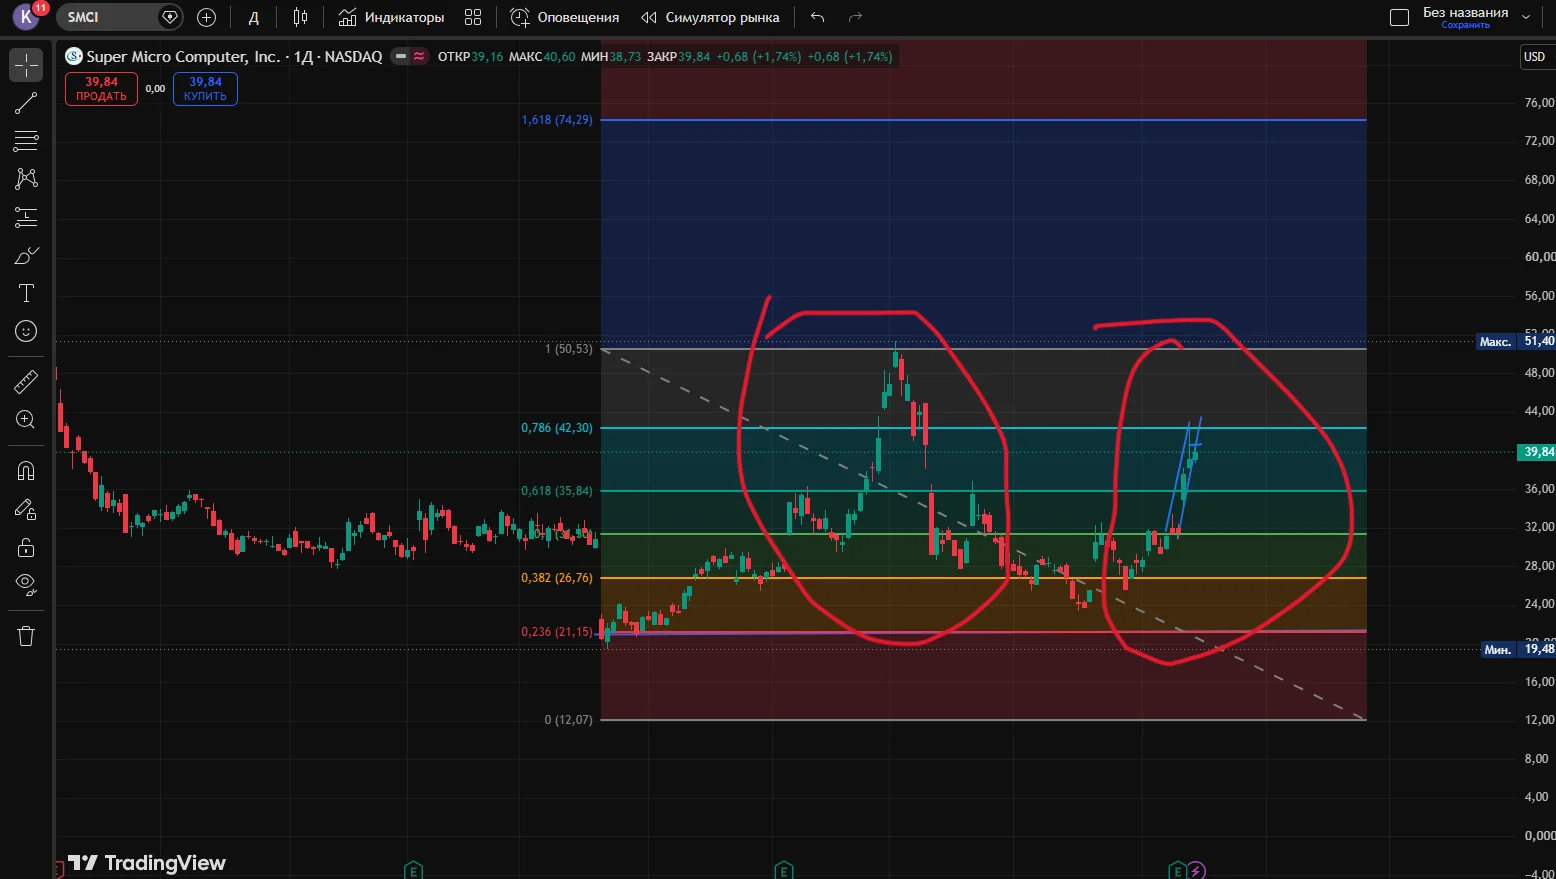
Task: Open the user profile menu avatar
Action: [26, 16]
